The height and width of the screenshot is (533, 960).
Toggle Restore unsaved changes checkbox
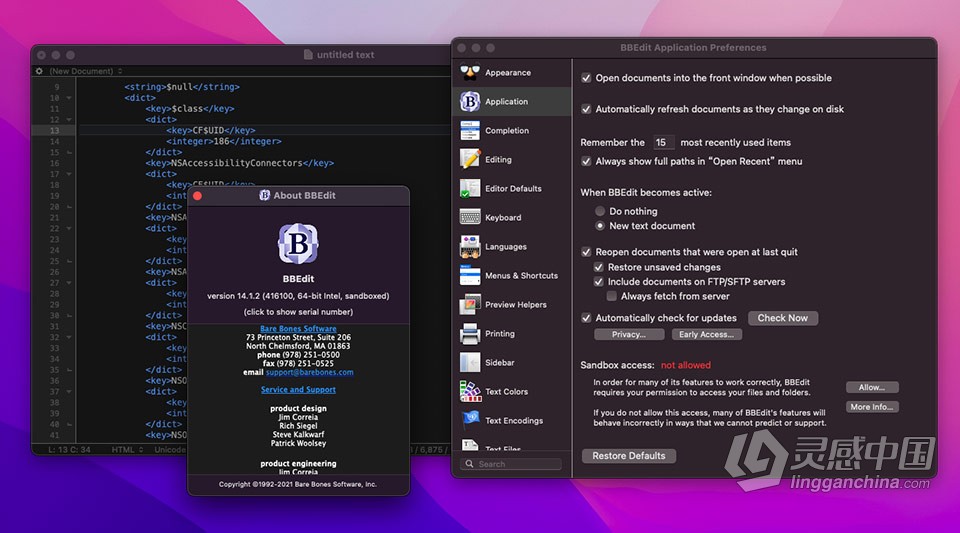[599, 267]
